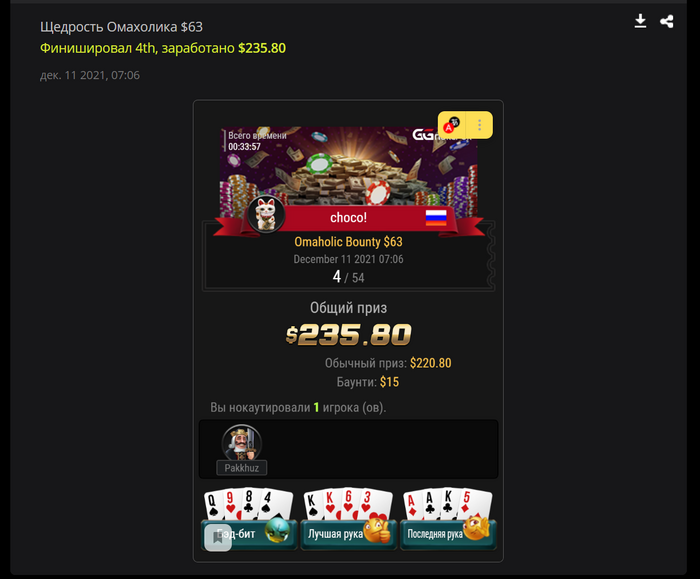This screenshot has height=579, width=700.
Task: Click the Russian flag icon
Action: pos(436,217)
